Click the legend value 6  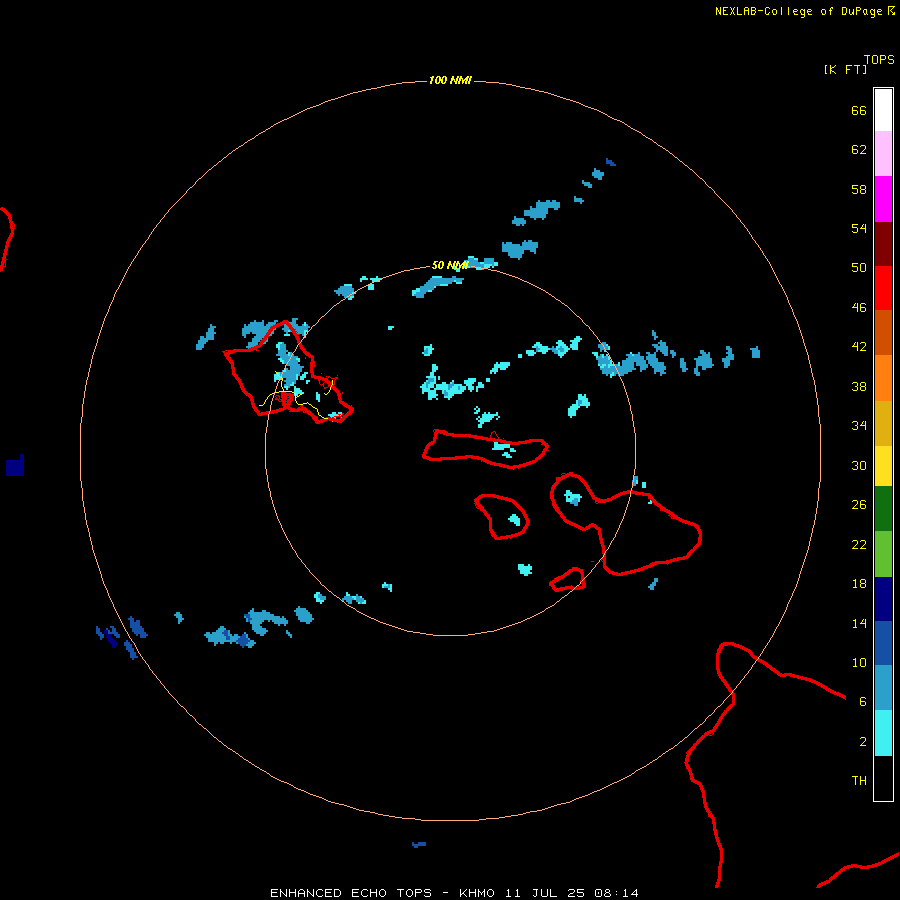863,702
